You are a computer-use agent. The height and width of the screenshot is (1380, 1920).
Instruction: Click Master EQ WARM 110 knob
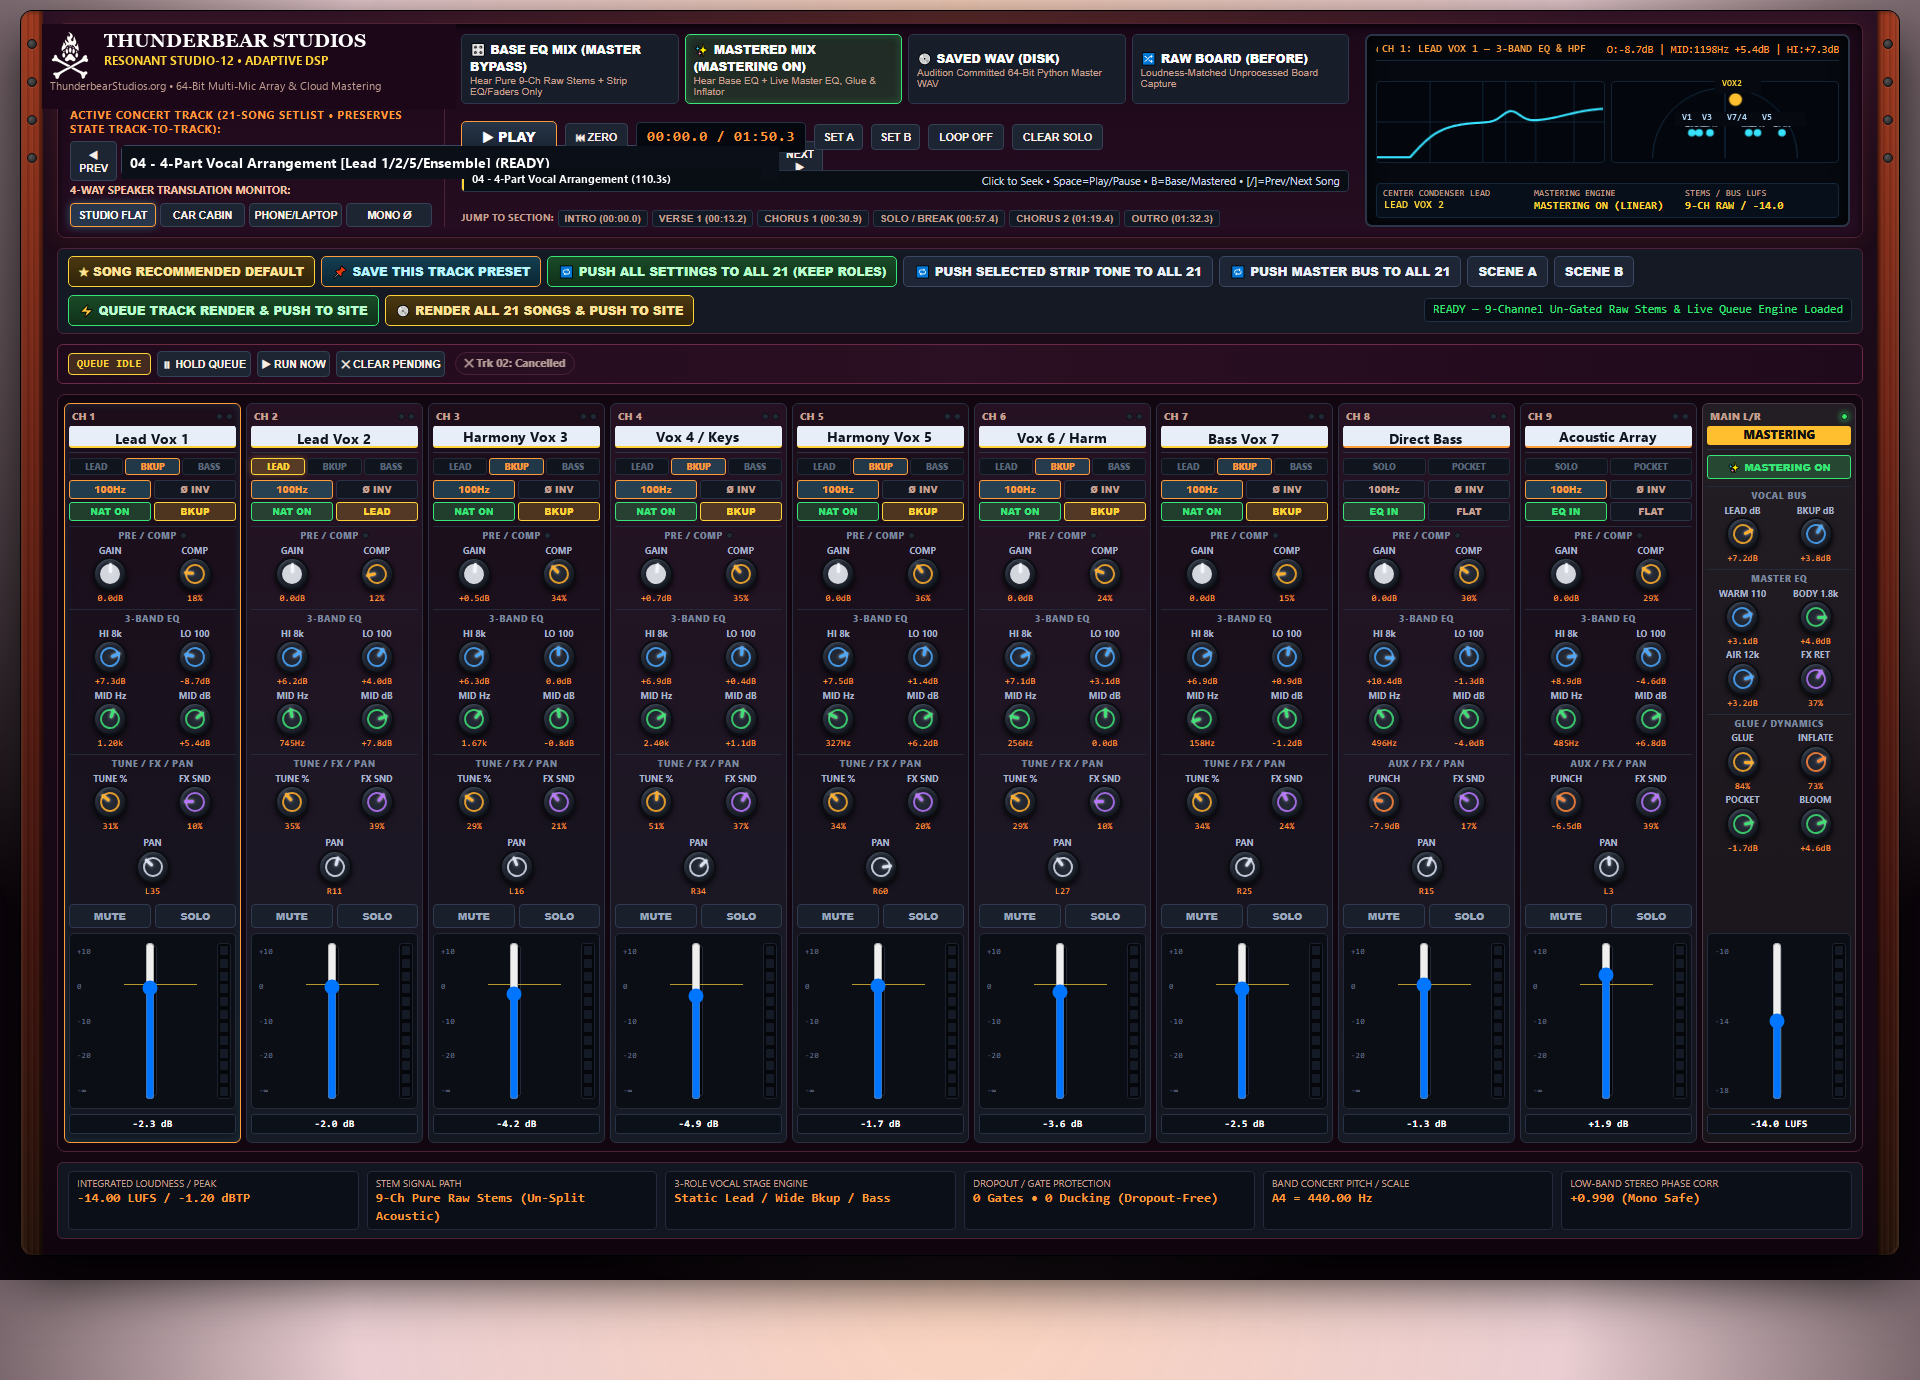pyautogui.click(x=1742, y=617)
